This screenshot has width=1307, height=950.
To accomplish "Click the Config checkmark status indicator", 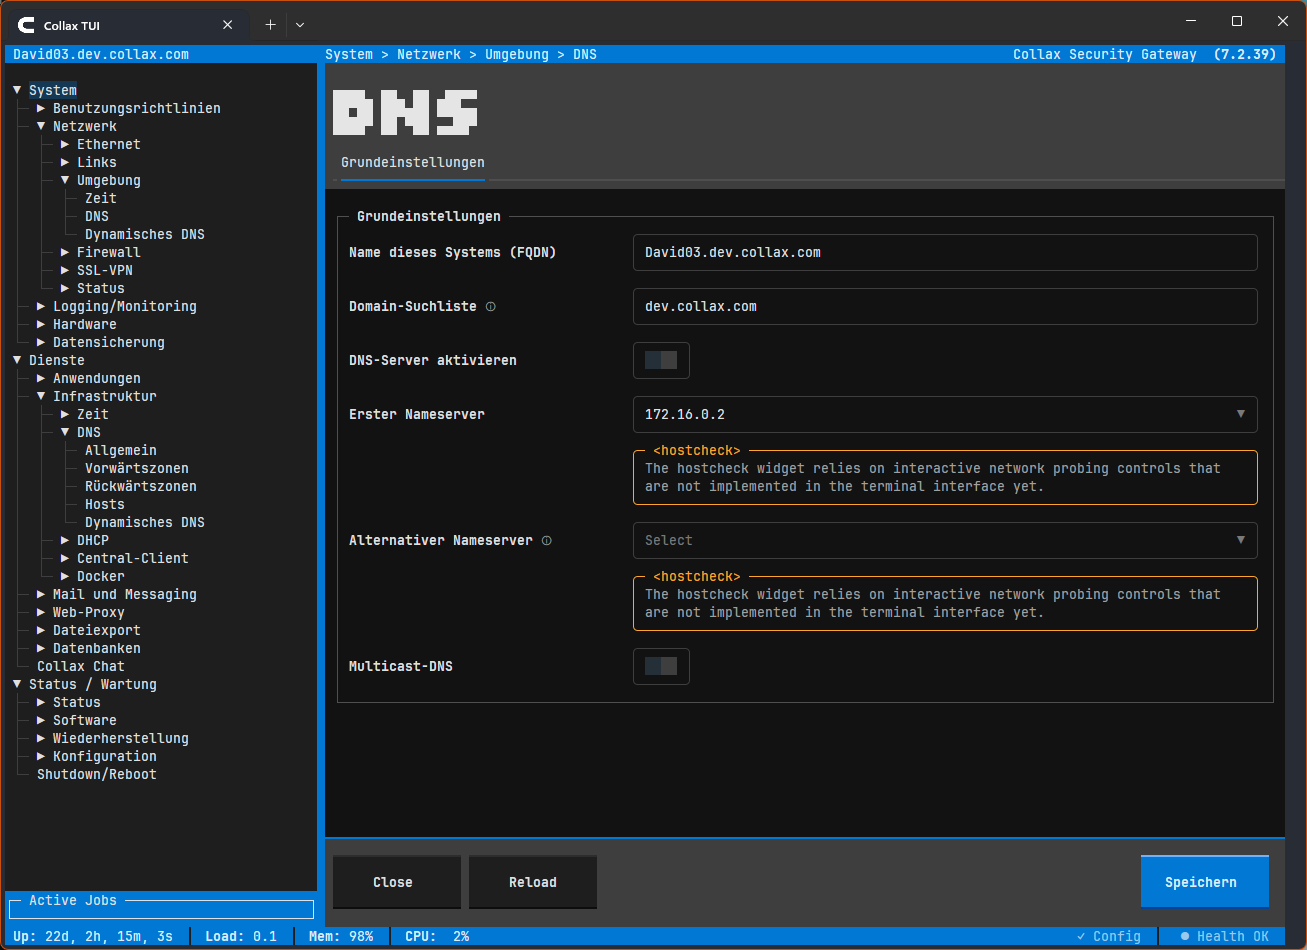I will coord(1108,937).
